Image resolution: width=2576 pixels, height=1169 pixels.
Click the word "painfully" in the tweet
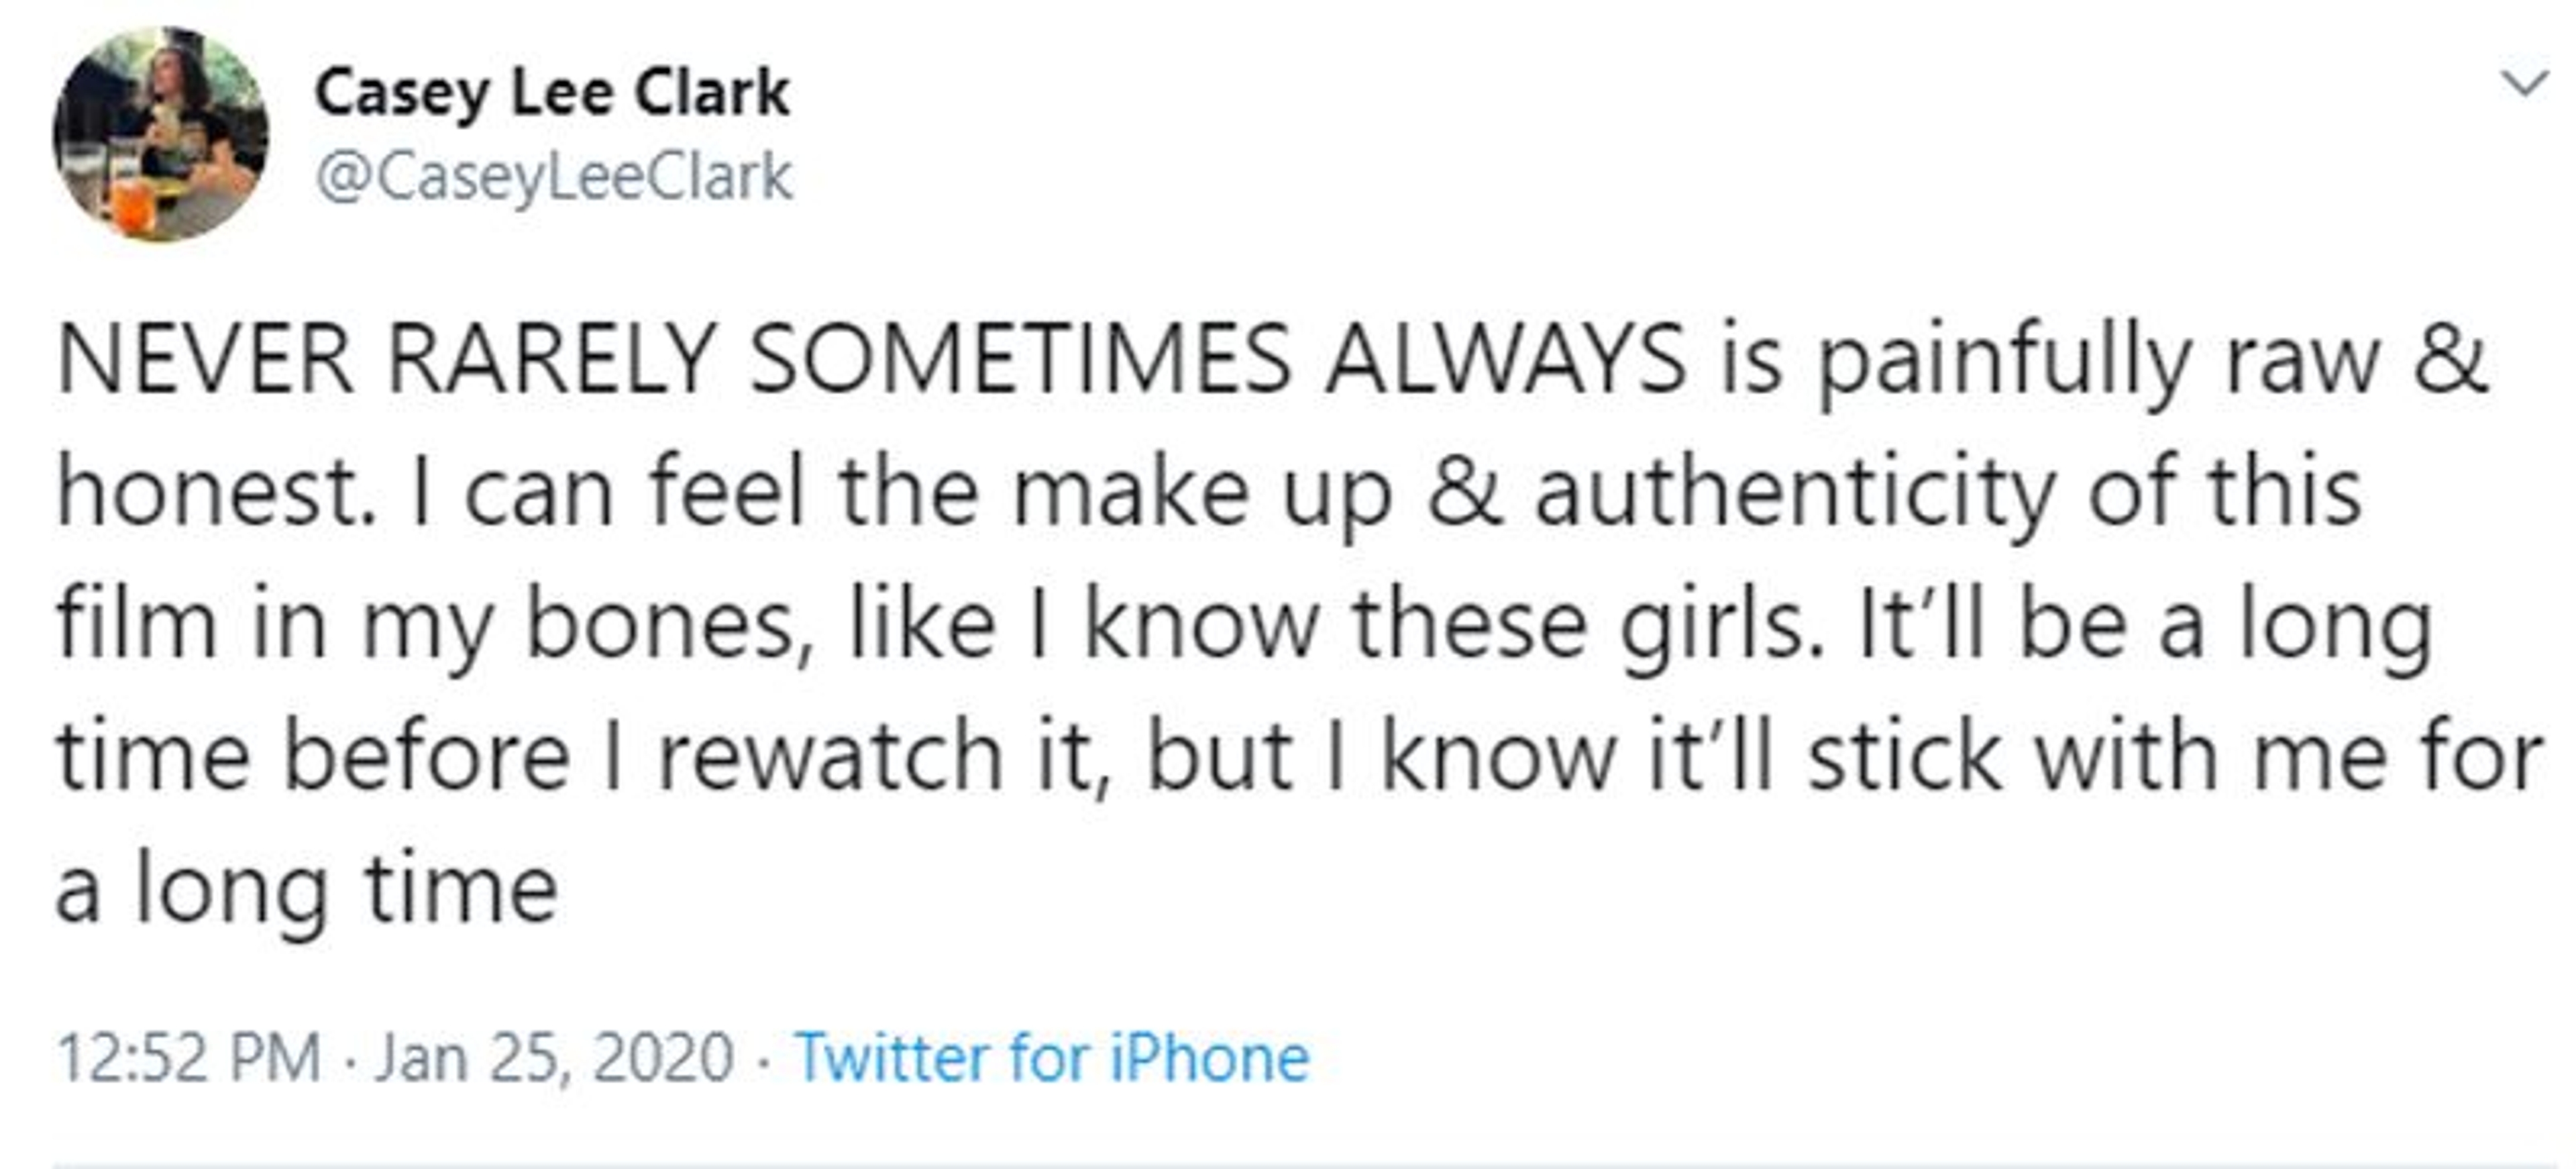coord(2004,360)
